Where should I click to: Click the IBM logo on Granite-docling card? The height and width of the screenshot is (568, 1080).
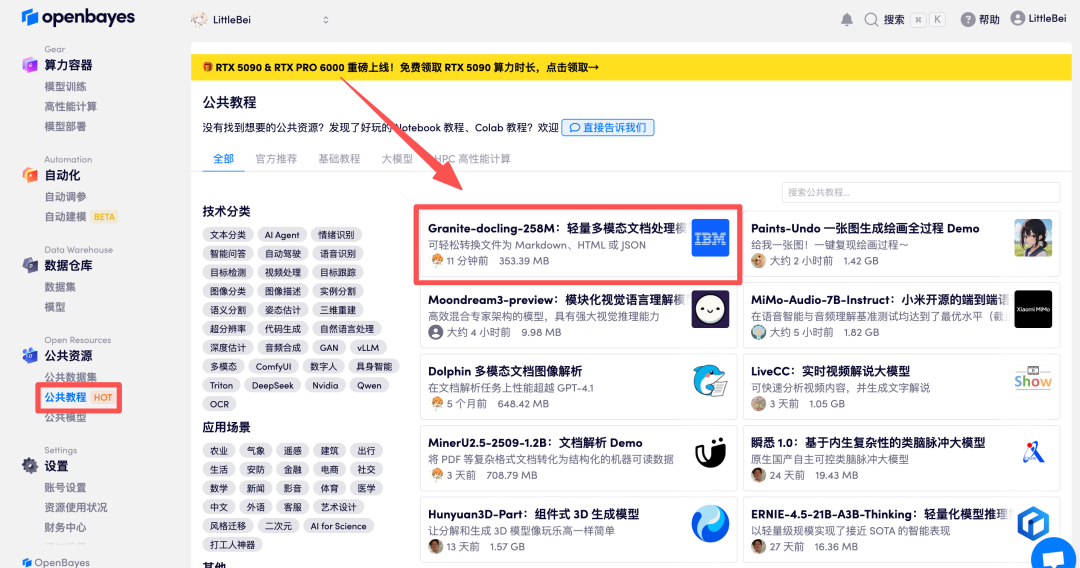tap(710, 238)
